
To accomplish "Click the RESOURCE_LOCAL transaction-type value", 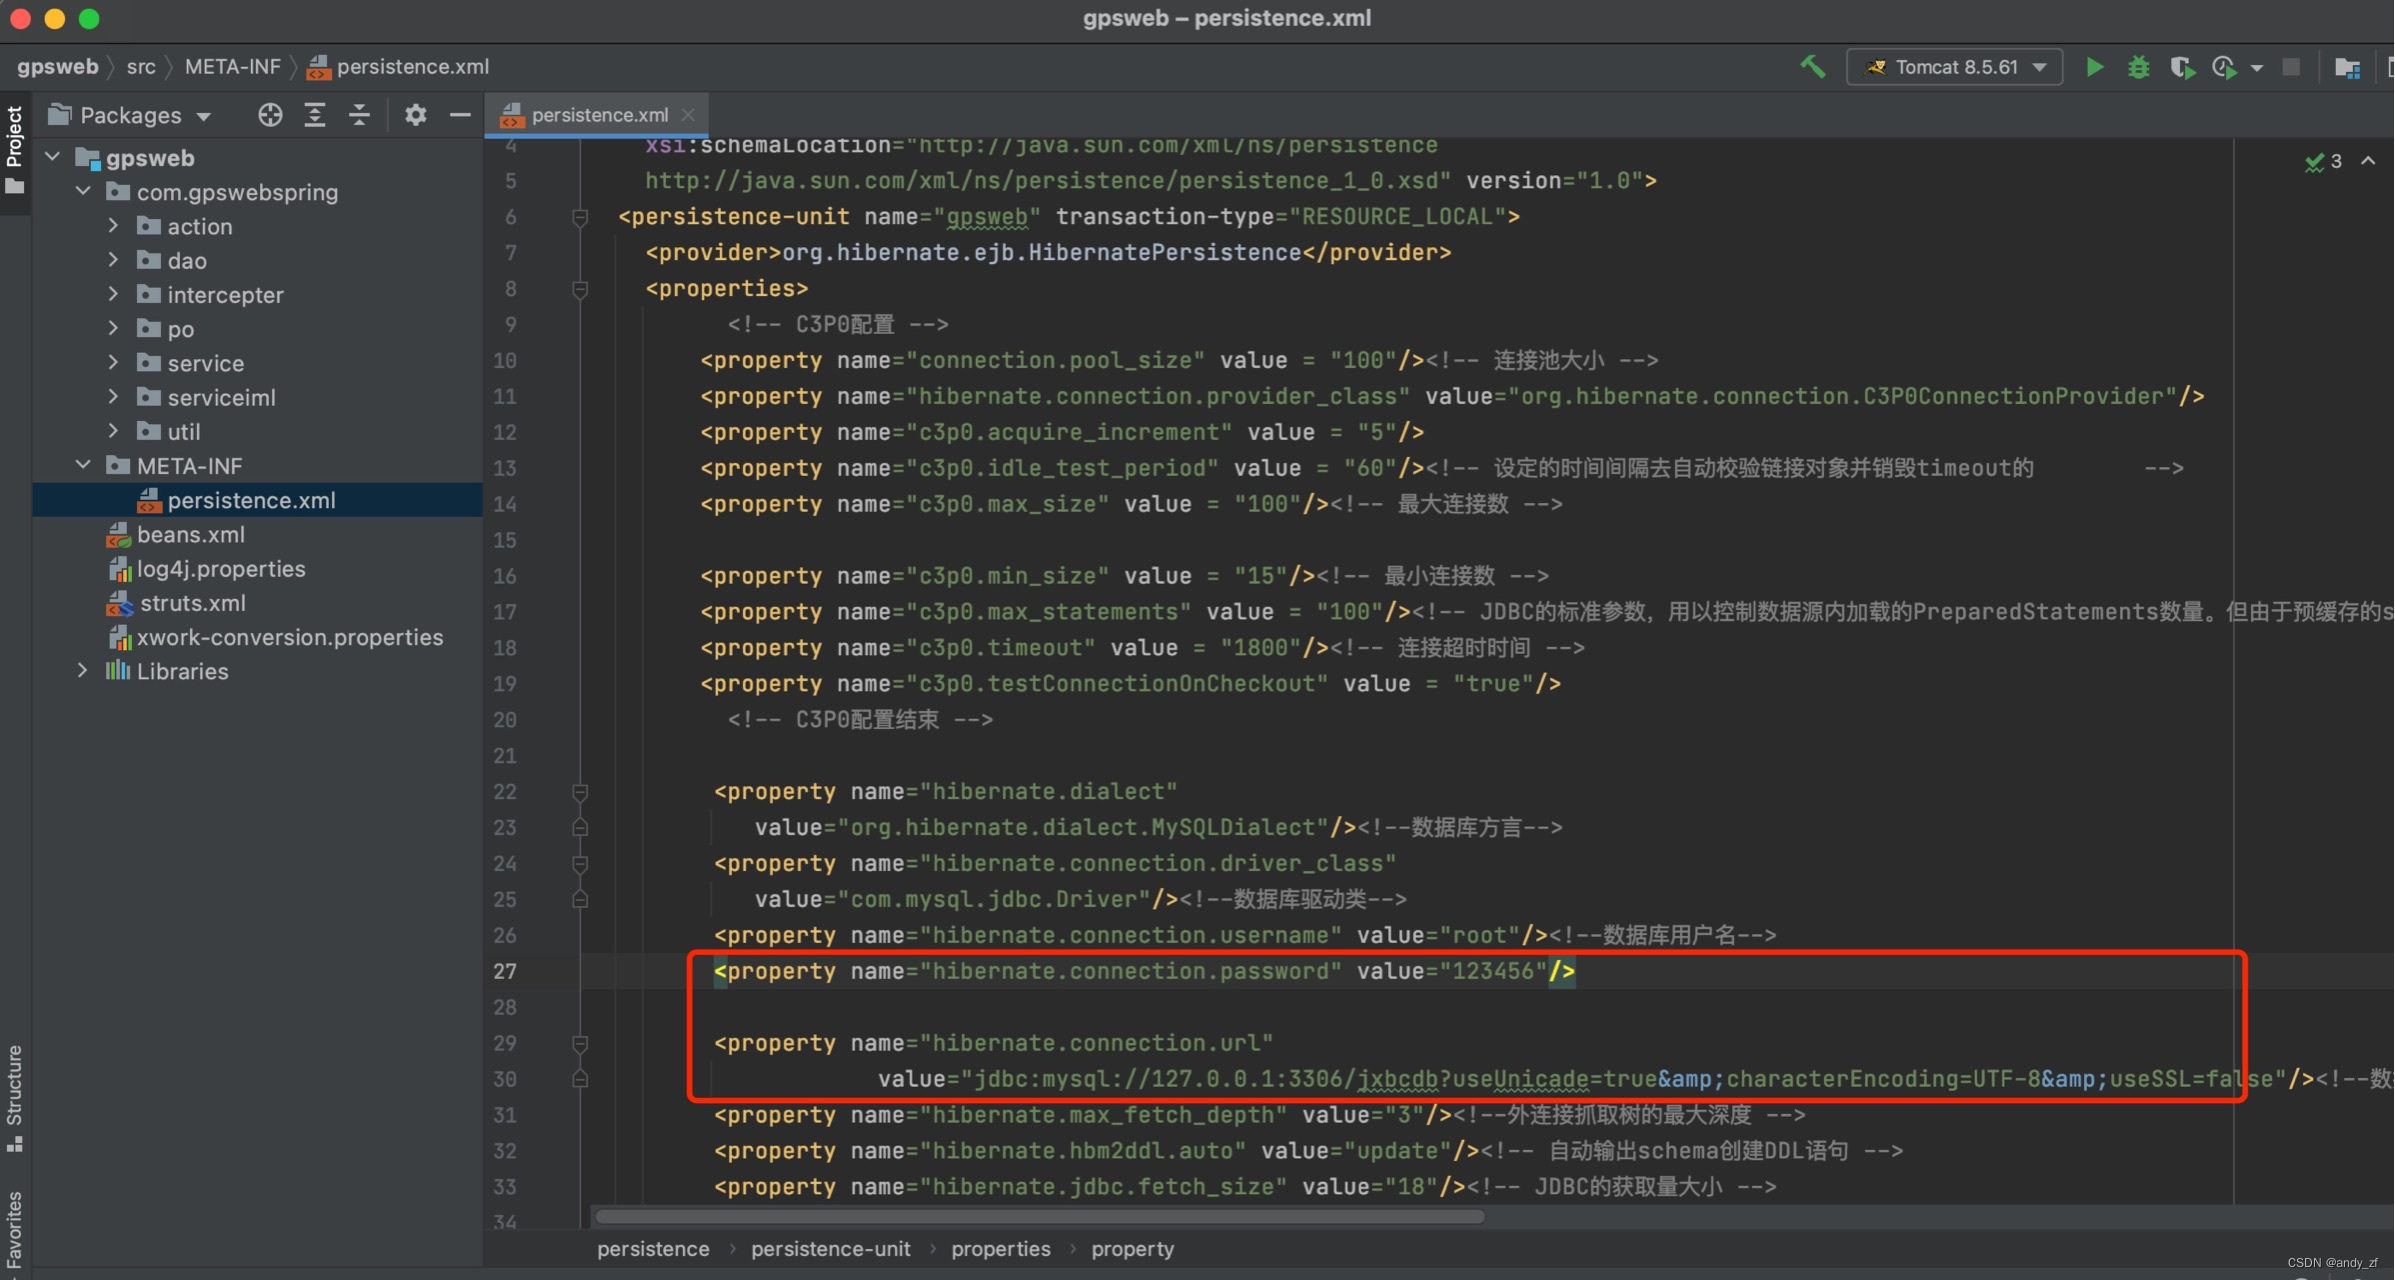I will tap(1398, 217).
